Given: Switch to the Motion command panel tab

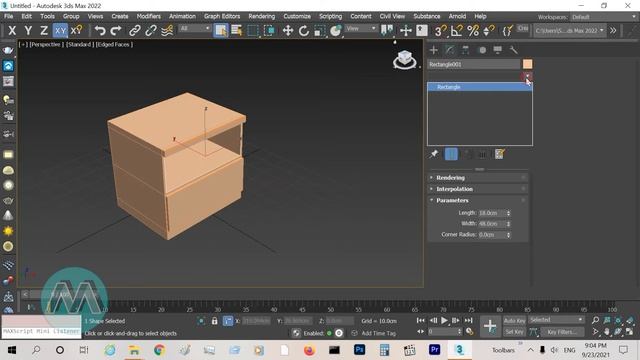Looking at the screenshot, I should point(482,50).
